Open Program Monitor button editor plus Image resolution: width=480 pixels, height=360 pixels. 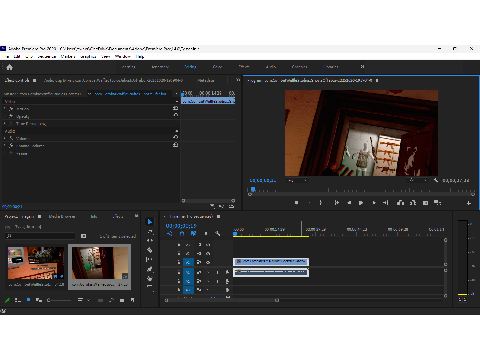pyautogui.click(x=469, y=203)
